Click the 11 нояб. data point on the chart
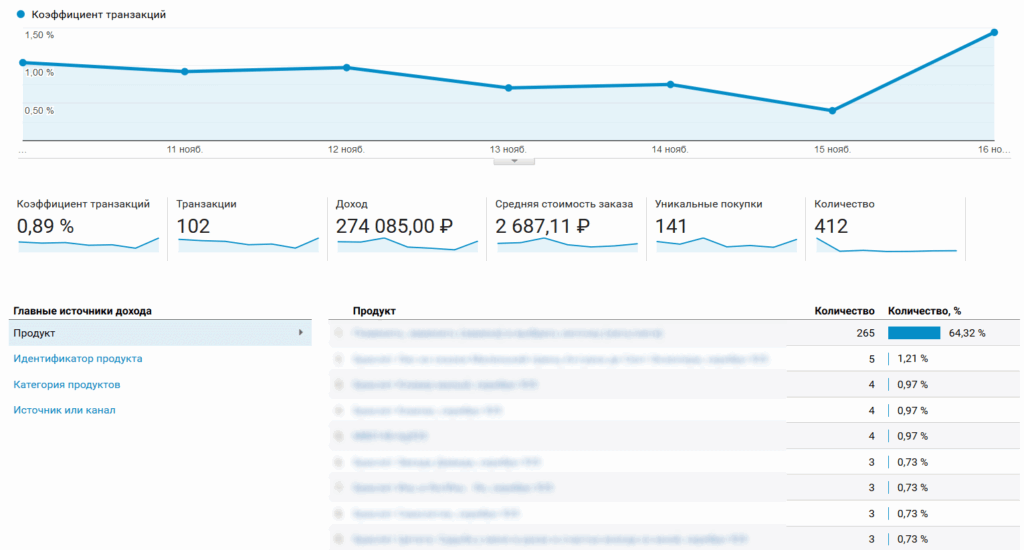The height and width of the screenshot is (550, 1024). 185,72
